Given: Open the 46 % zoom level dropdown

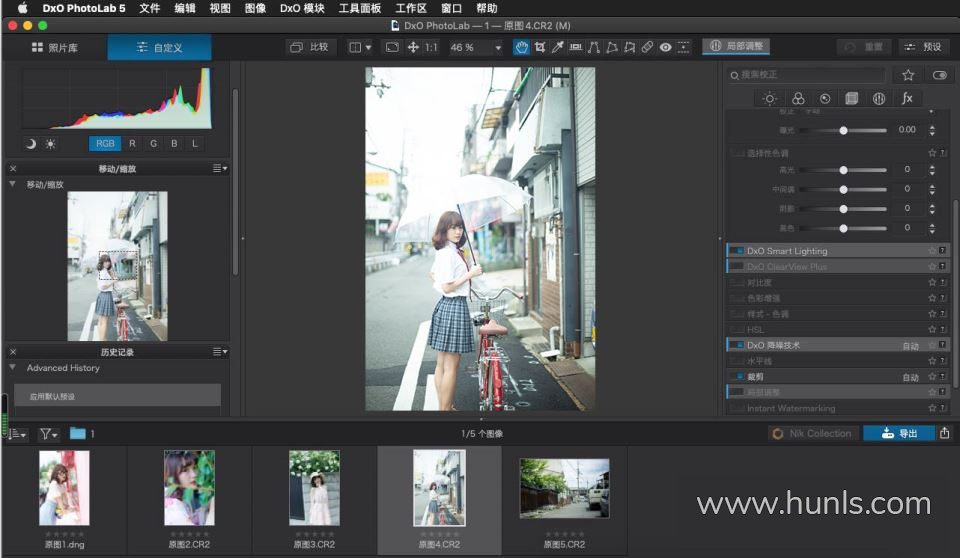Looking at the screenshot, I should click(475, 47).
